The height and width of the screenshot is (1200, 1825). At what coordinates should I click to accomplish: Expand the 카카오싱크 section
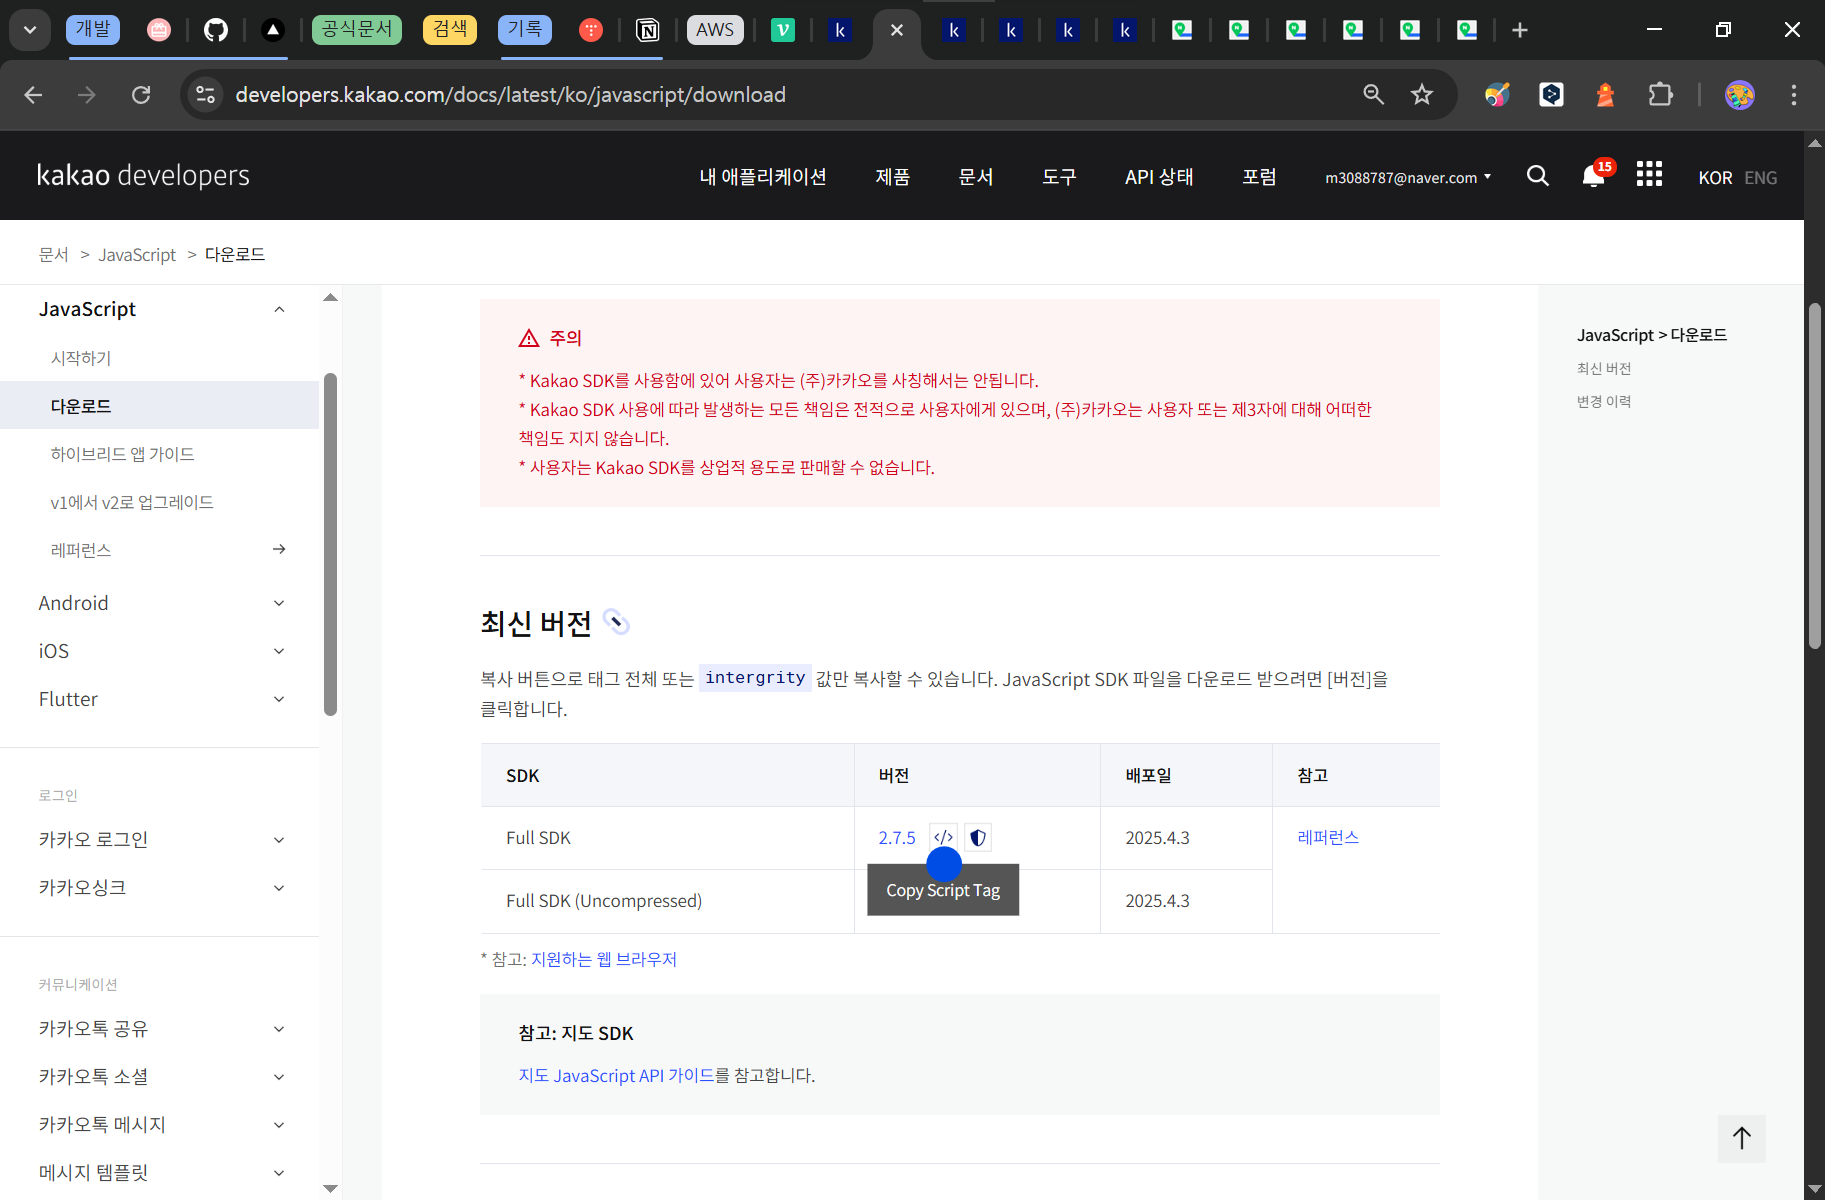(279, 888)
